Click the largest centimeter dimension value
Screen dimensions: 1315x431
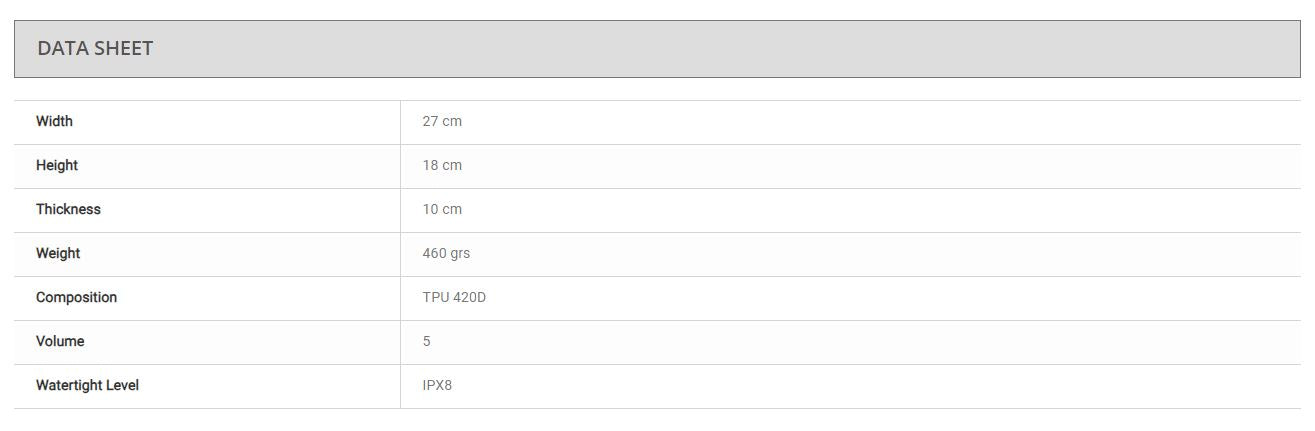(442, 121)
